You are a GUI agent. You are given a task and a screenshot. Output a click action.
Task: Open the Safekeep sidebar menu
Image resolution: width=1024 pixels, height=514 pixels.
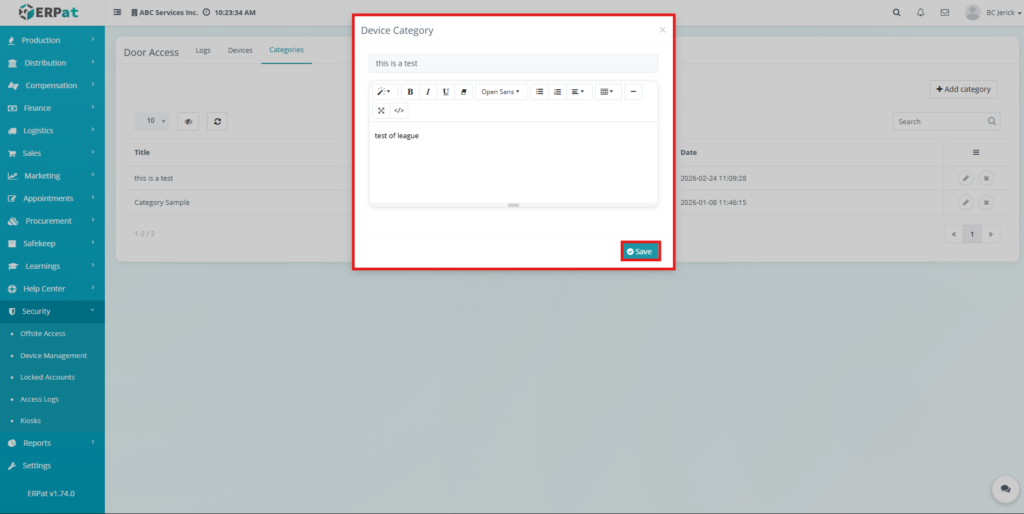52,244
